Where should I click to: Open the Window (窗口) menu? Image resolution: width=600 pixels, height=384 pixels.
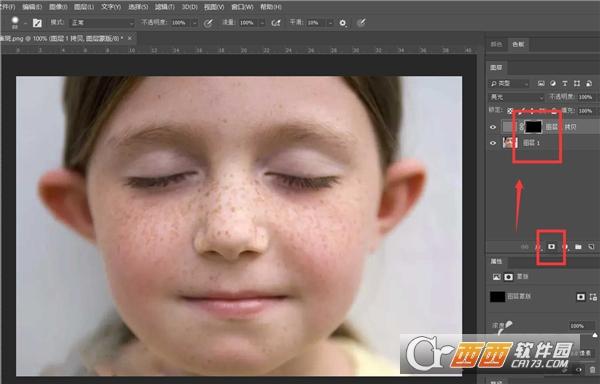[242, 7]
